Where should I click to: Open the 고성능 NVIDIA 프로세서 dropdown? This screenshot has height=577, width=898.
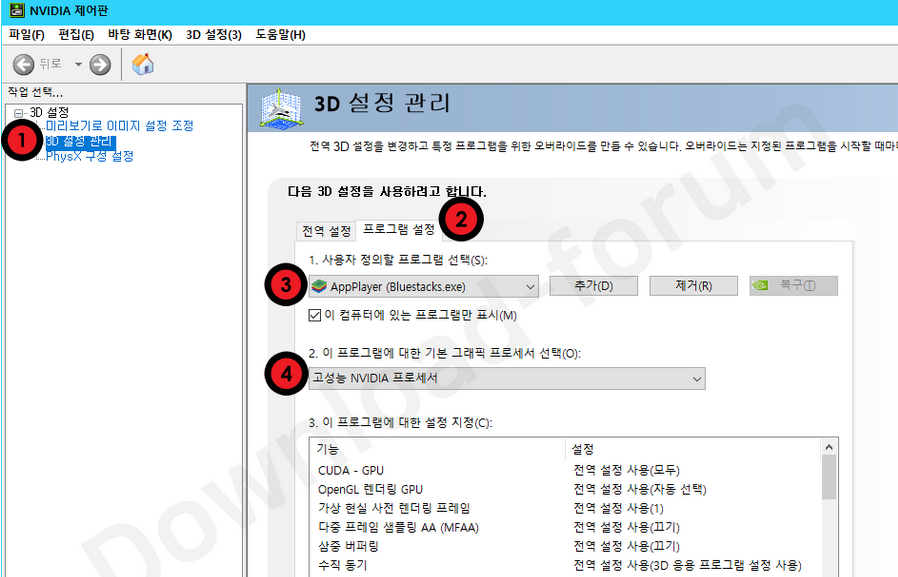(x=507, y=378)
